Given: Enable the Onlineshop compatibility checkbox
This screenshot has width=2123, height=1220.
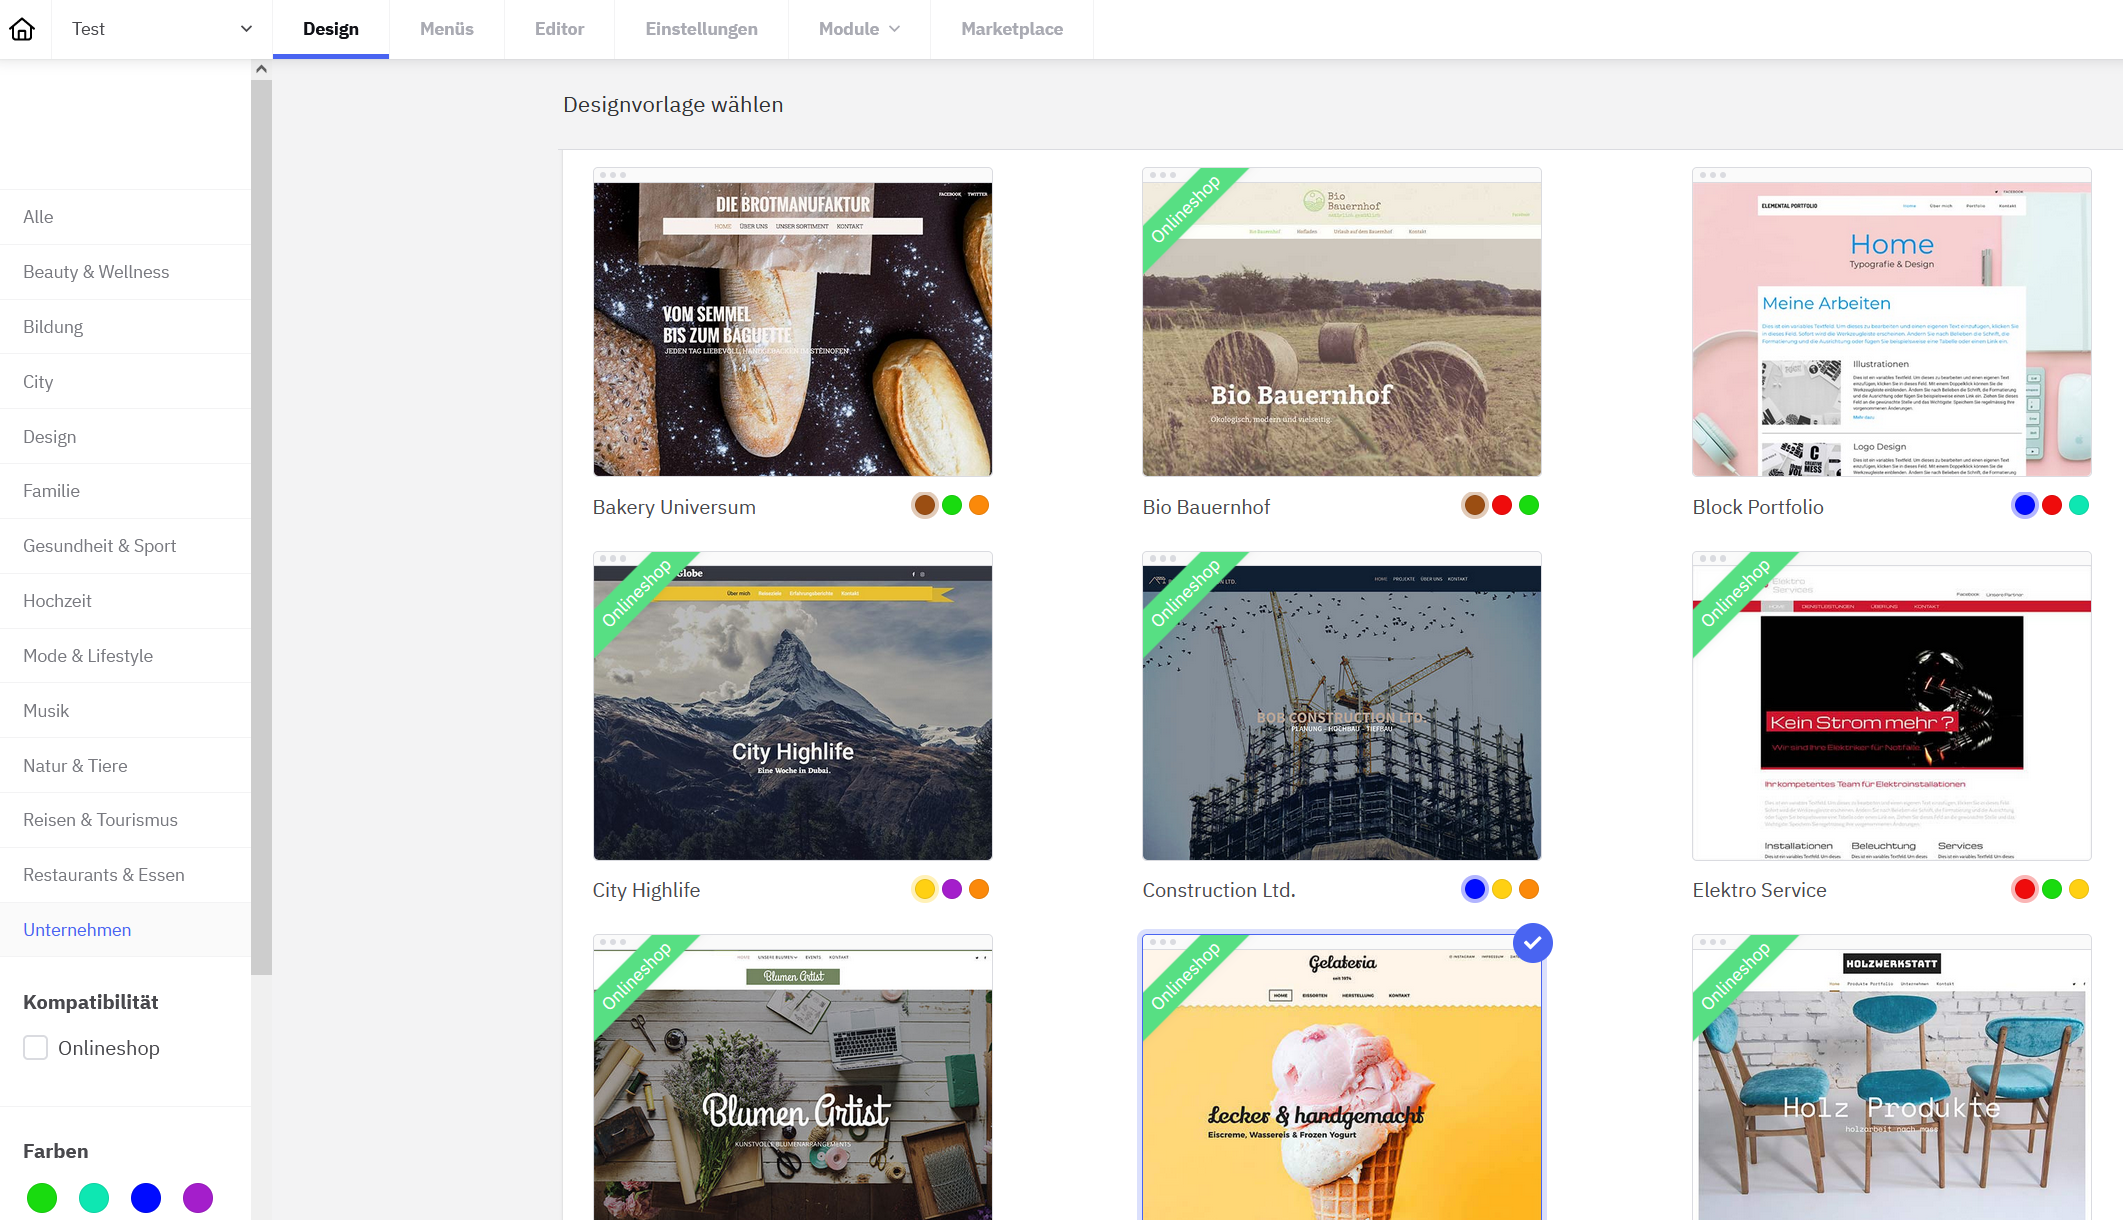Looking at the screenshot, I should click(x=35, y=1047).
